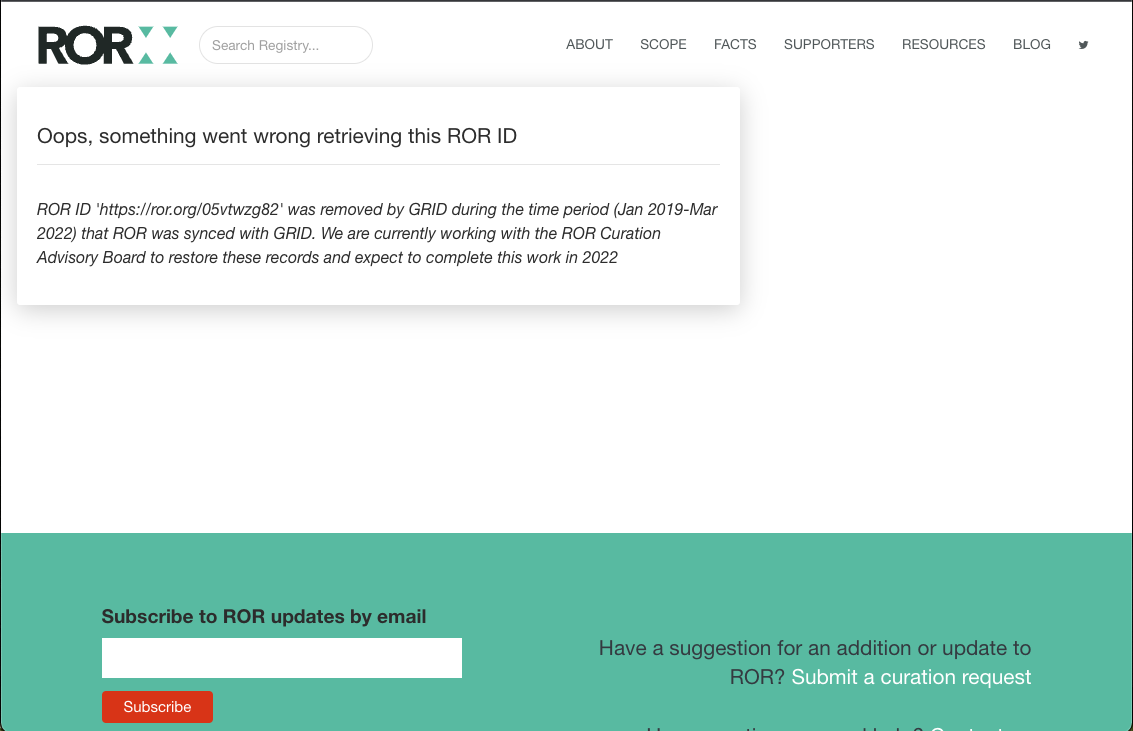Select SUPPORTERS in the navigation
This screenshot has width=1133, height=731.
tap(829, 45)
